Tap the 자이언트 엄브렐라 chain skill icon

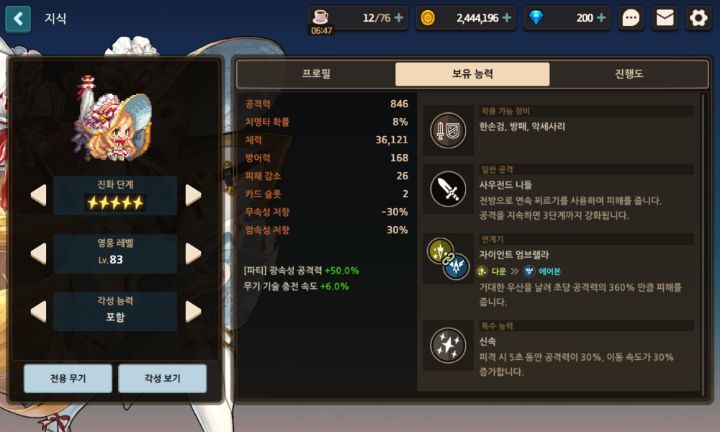click(x=448, y=259)
